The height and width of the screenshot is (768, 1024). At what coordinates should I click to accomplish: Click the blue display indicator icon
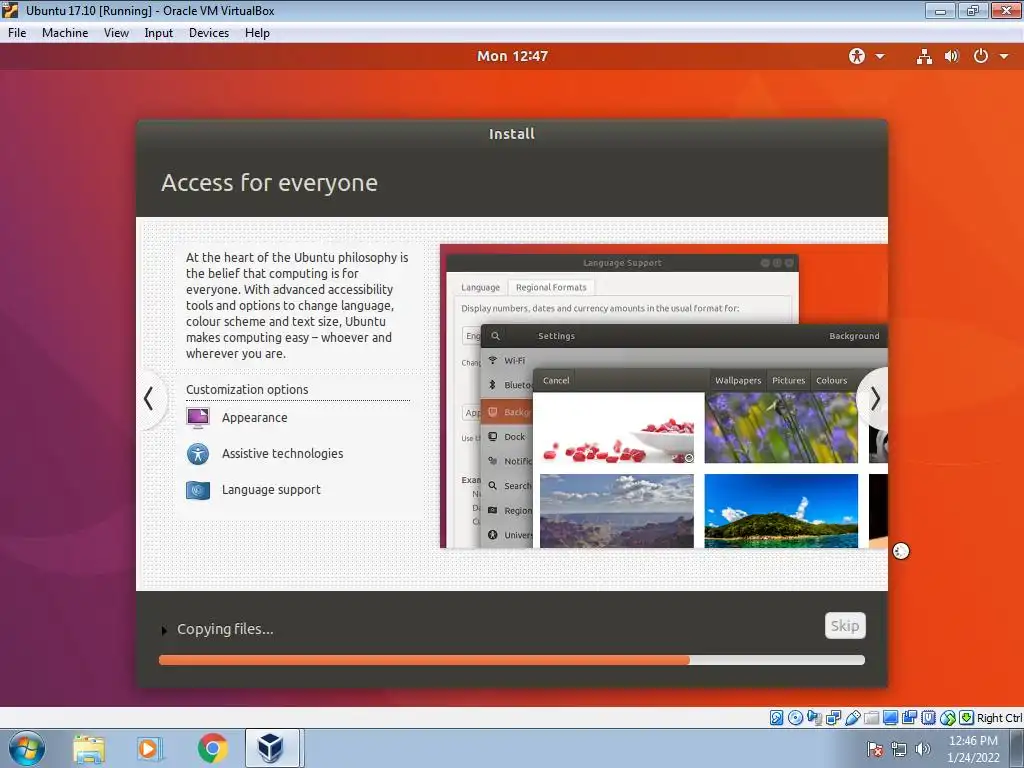tap(890, 718)
